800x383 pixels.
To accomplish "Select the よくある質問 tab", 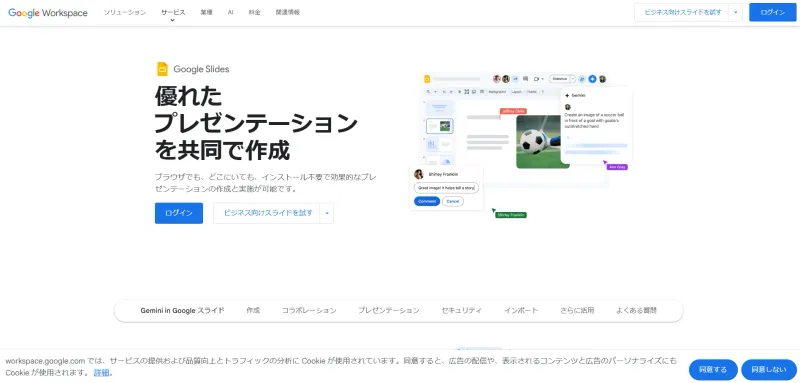I will [x=636, y=310].
